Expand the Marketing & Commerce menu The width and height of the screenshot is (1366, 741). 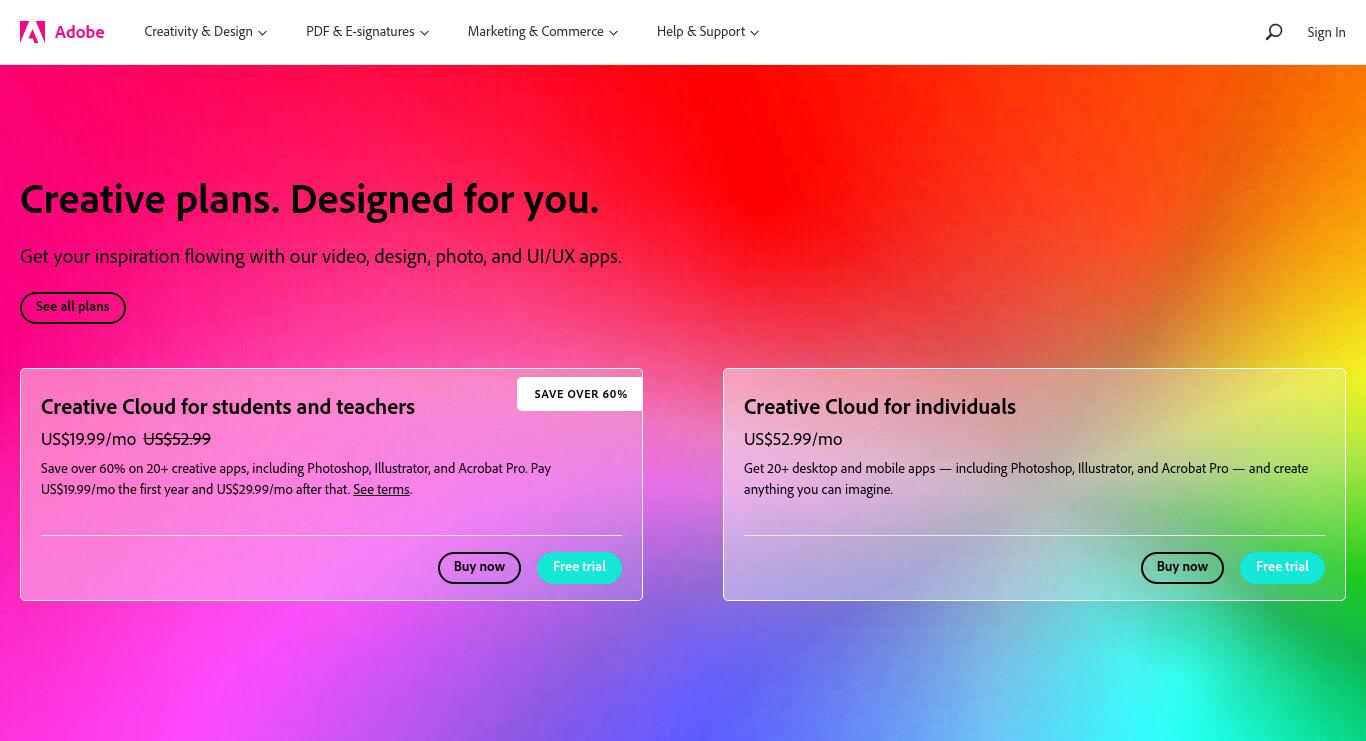click(543, 32)
